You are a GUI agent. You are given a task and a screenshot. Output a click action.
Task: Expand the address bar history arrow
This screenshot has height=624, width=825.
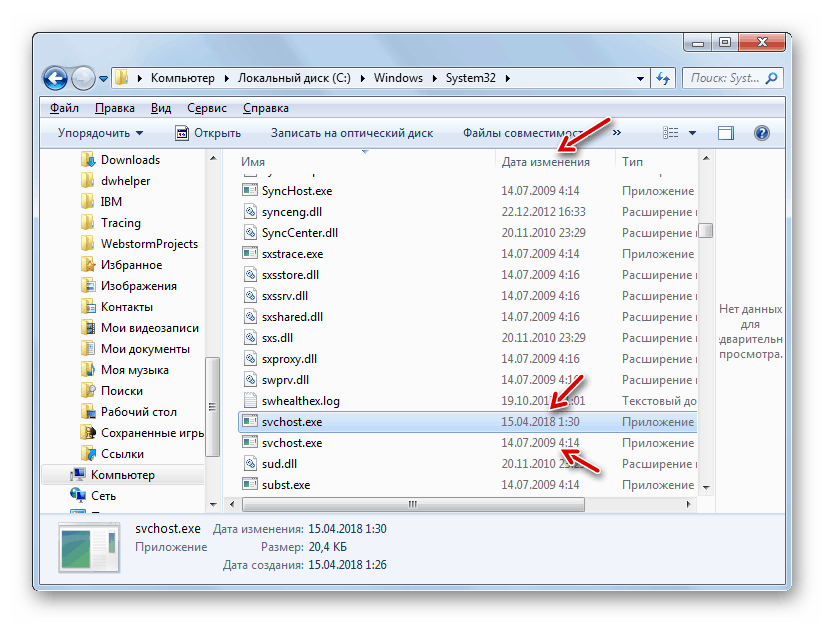pos(639,77)
